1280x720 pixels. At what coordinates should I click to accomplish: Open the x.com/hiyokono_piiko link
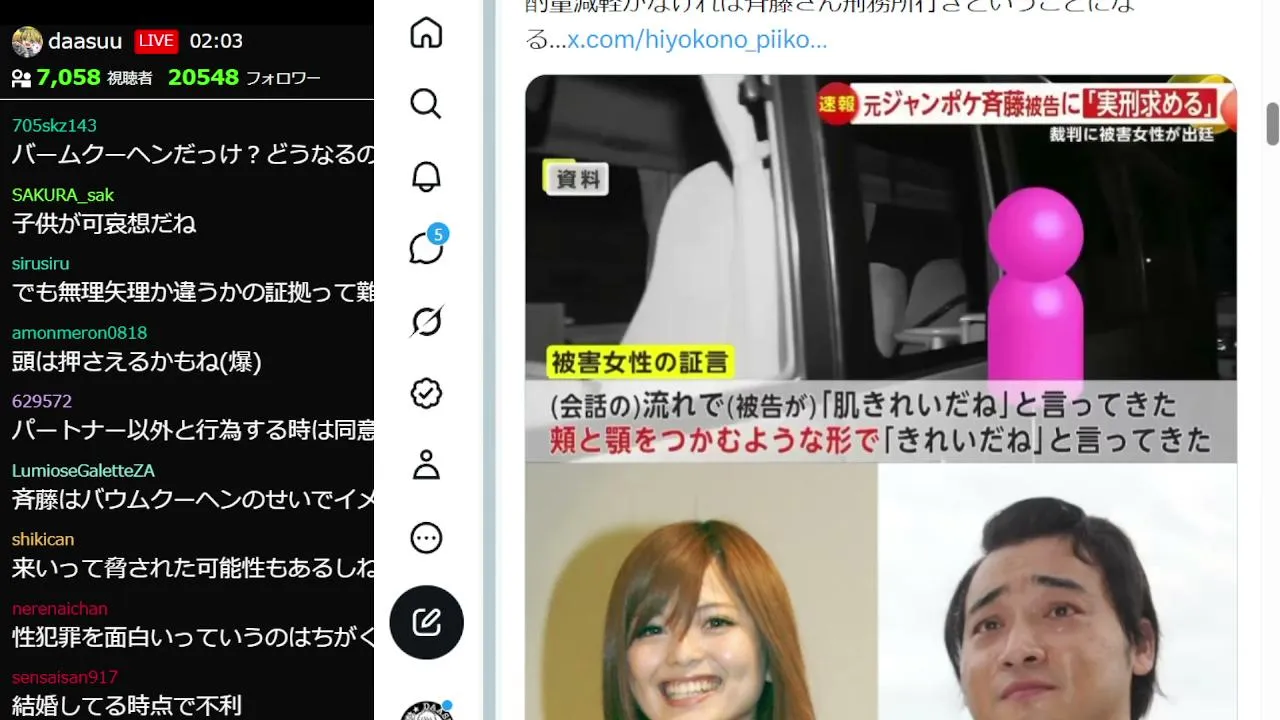coord(697,40)
